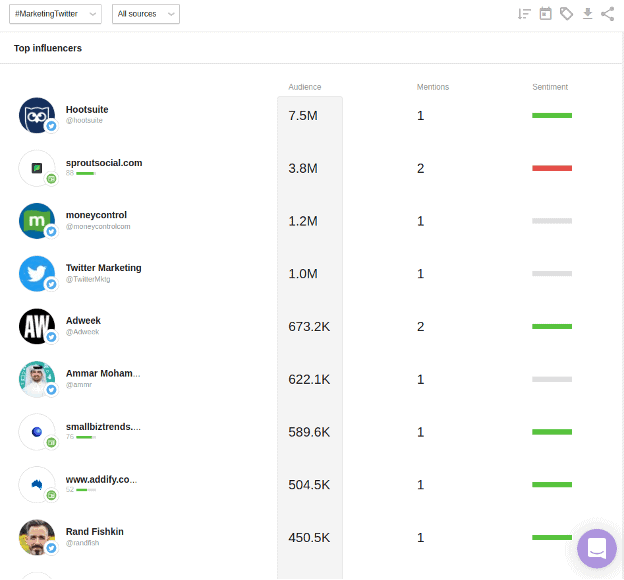Click Rand Fishkin green sentiment bar

click(552, 537)
